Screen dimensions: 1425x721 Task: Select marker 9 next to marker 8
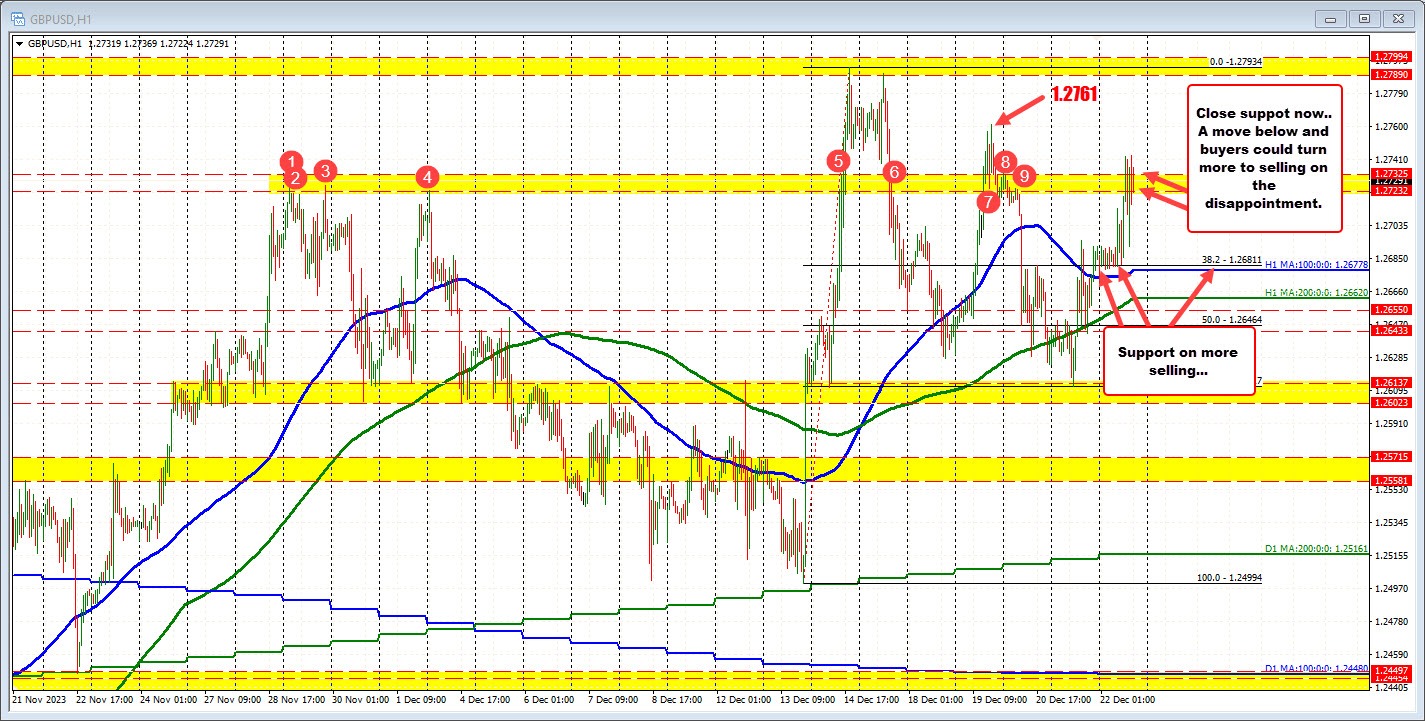pos(1022,176)
